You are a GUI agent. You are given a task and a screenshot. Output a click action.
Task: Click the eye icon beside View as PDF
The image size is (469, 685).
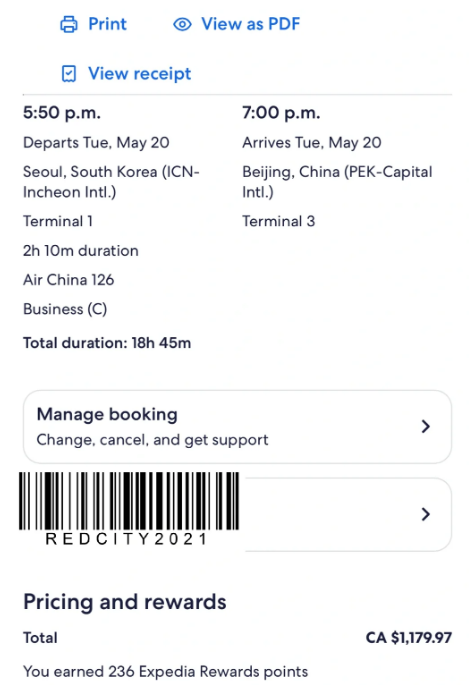182,24
